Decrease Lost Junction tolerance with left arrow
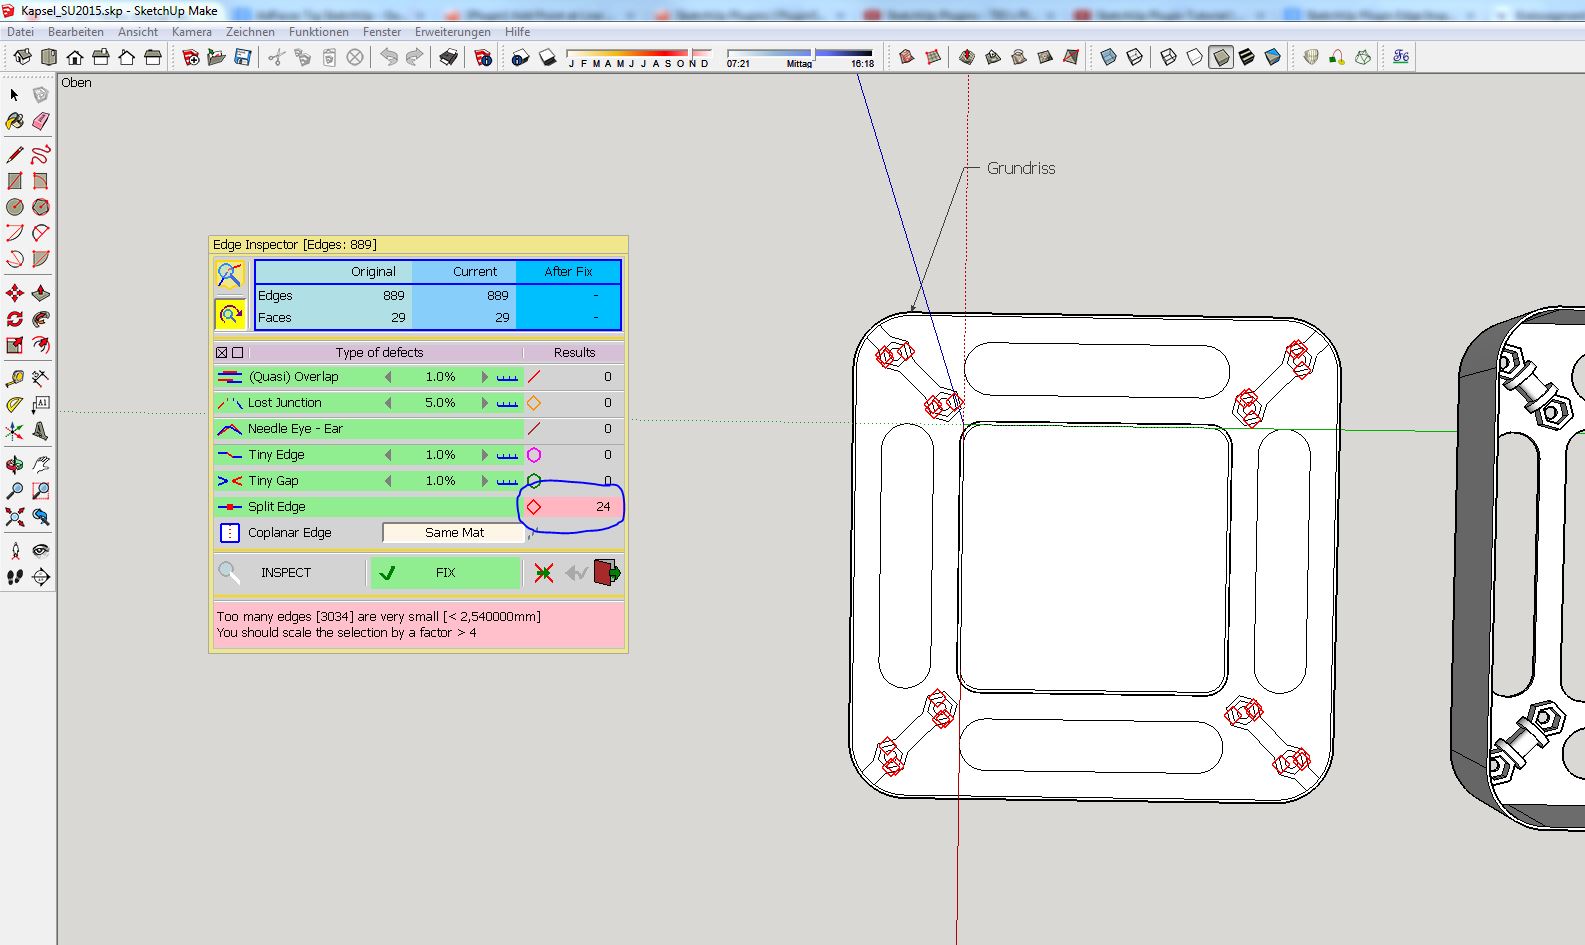The width and height of the screenshot is (1585, 945). 388,403
